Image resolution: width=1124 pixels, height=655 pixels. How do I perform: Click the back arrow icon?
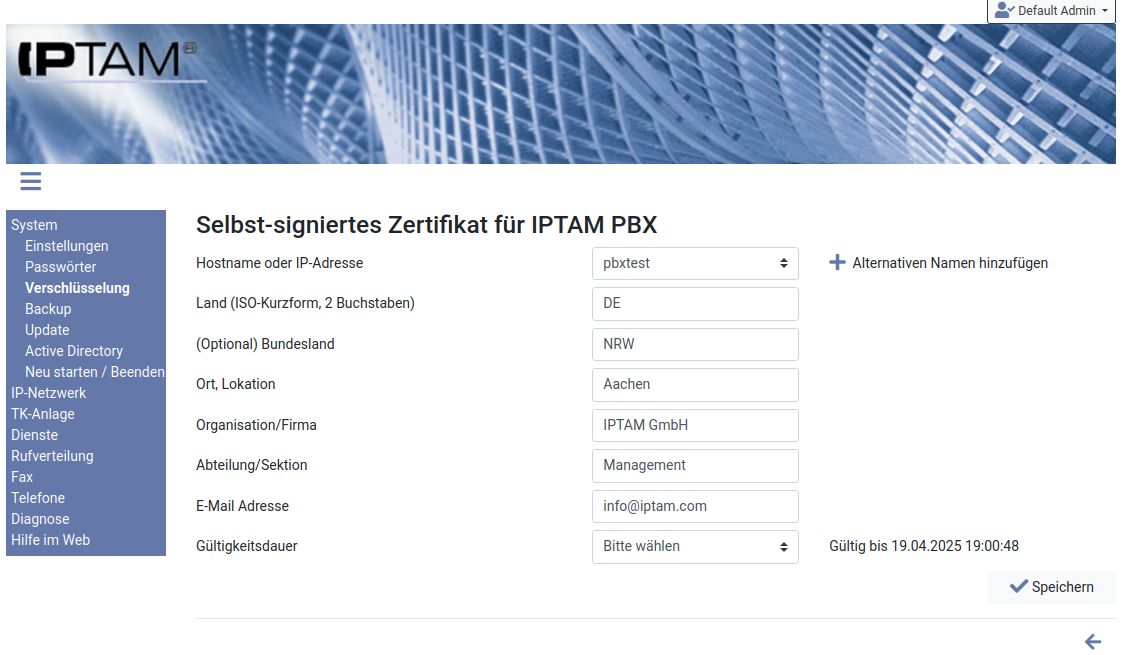coord(1093,642)
